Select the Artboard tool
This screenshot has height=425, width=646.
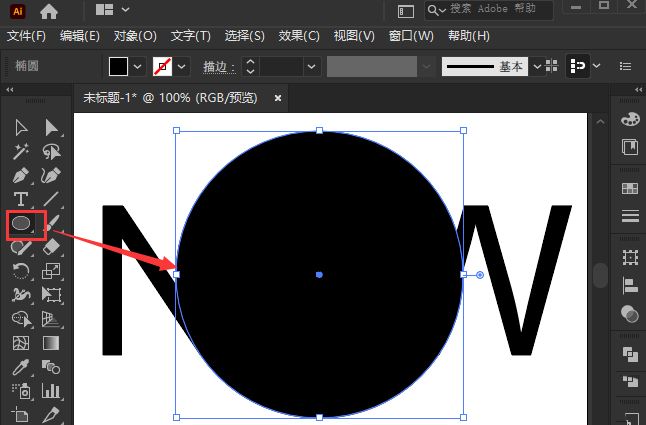point(21,414)
